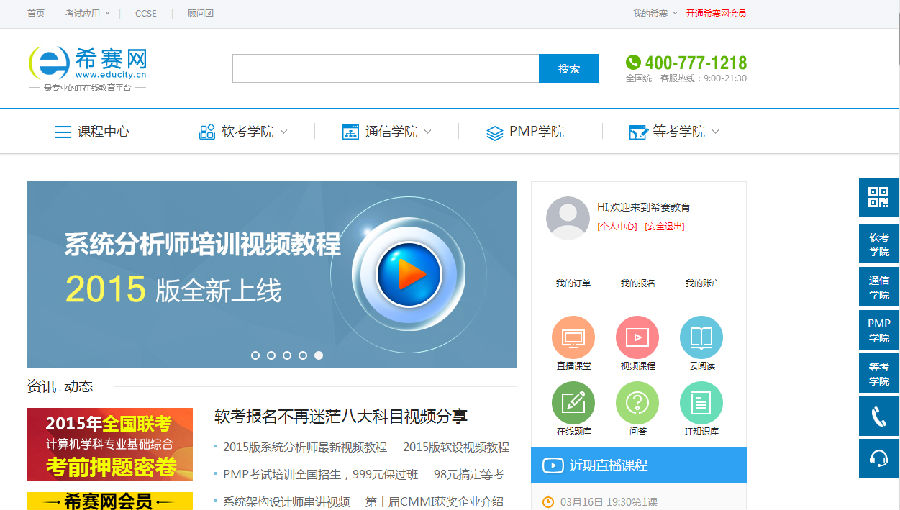The width and height of the screenshot is (900, 510).
Task: Open the green 在线题库 pencil icon
Action: pos(573,403)
